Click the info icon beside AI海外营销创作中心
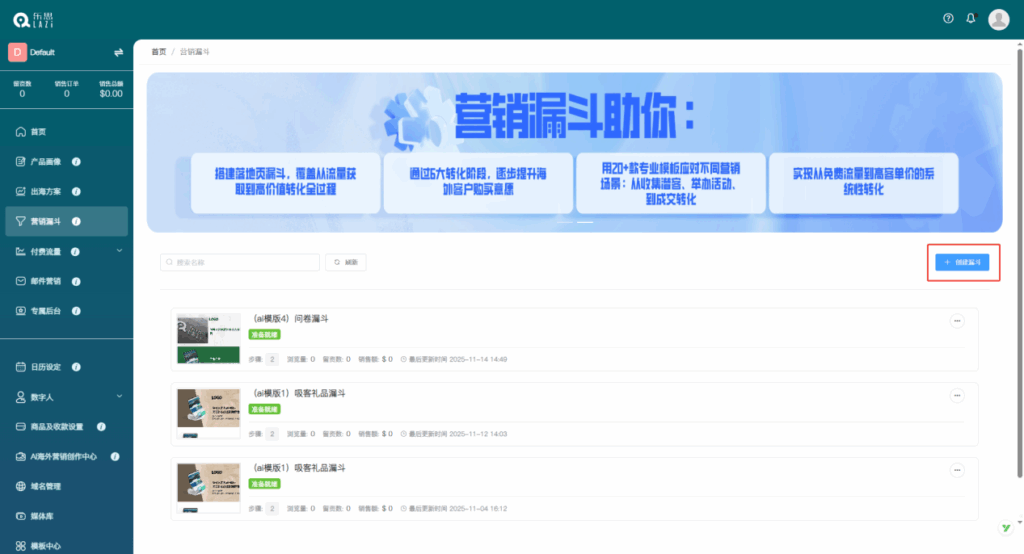The width and height of the screenshot is (1024, 554). (115, 456)
